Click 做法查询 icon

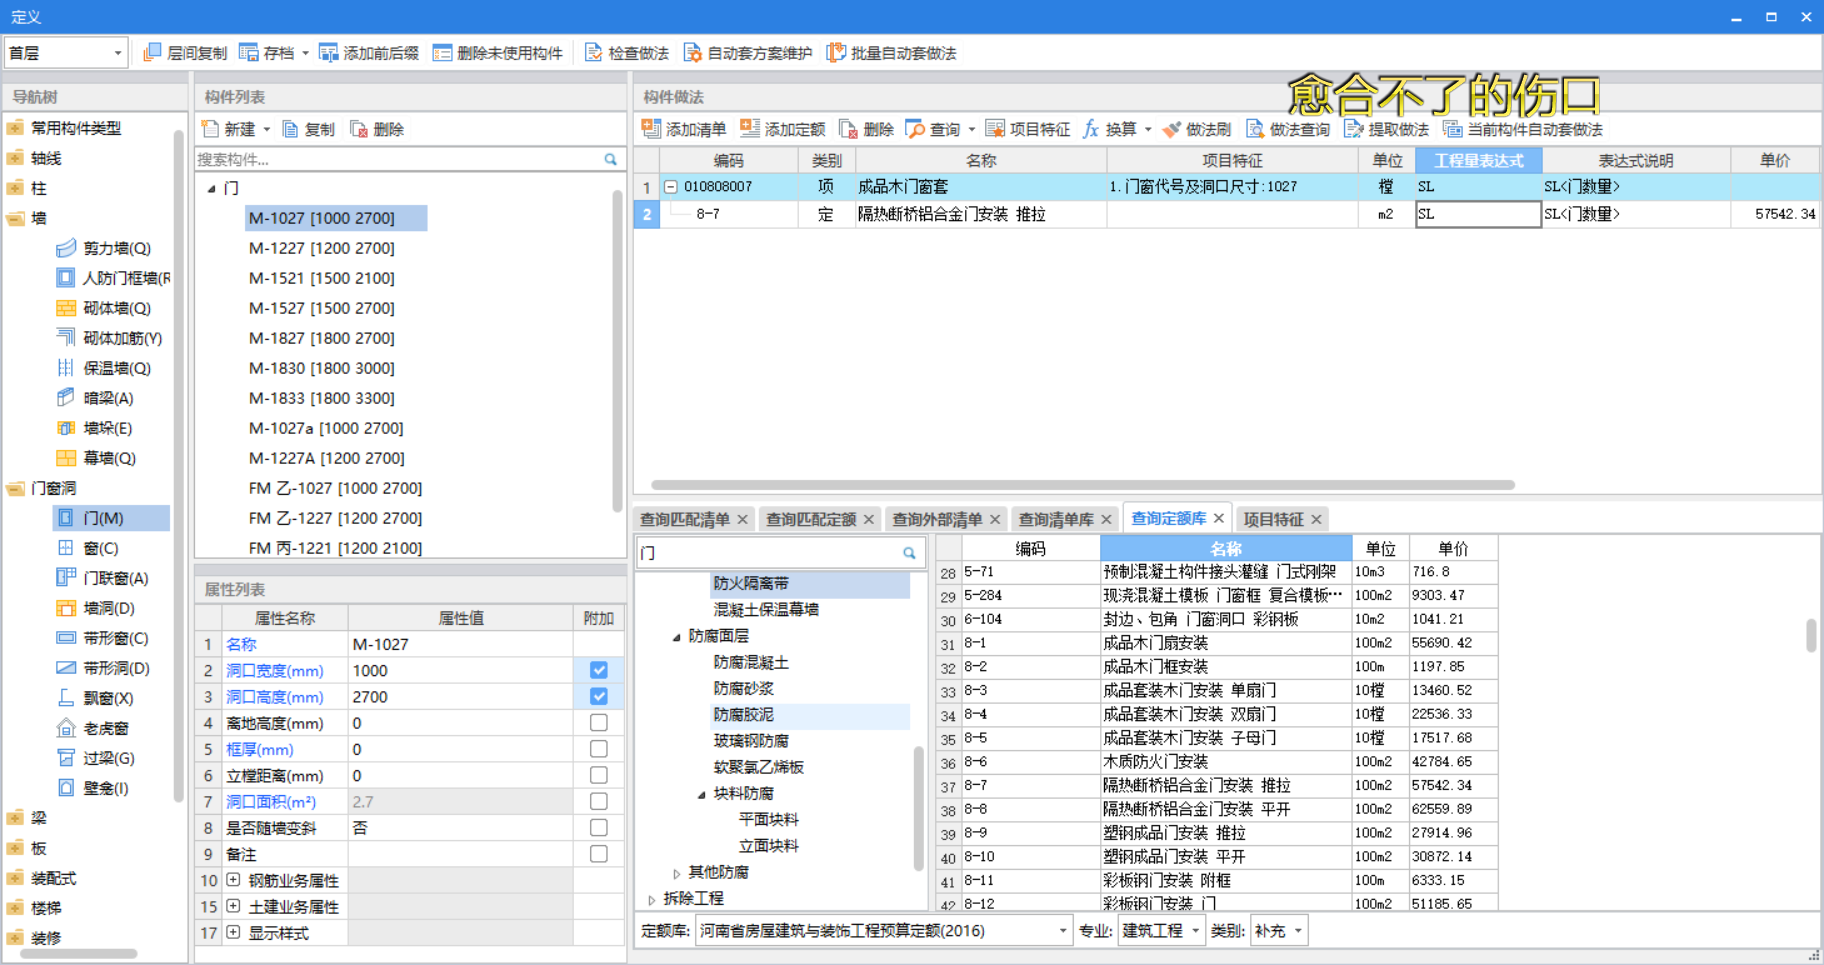click(x=1255, y=129)
